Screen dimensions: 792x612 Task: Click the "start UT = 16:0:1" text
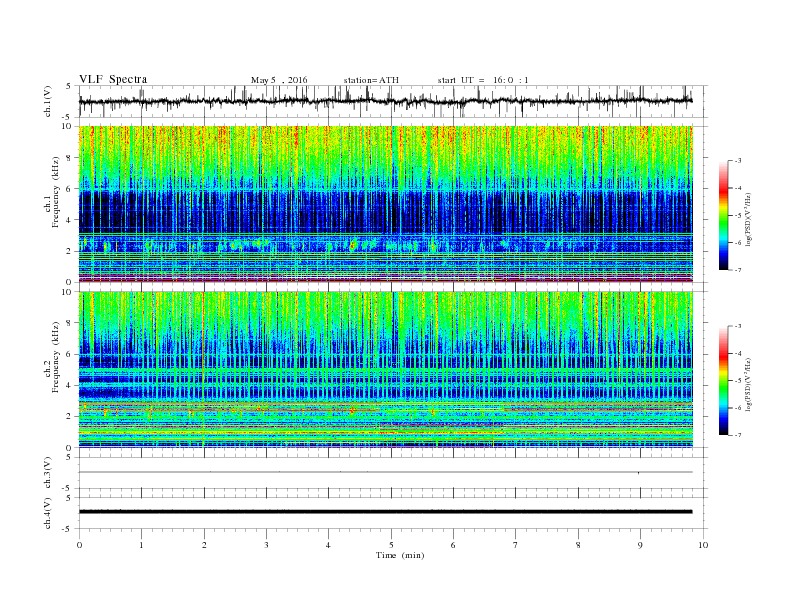click(483, 80)
